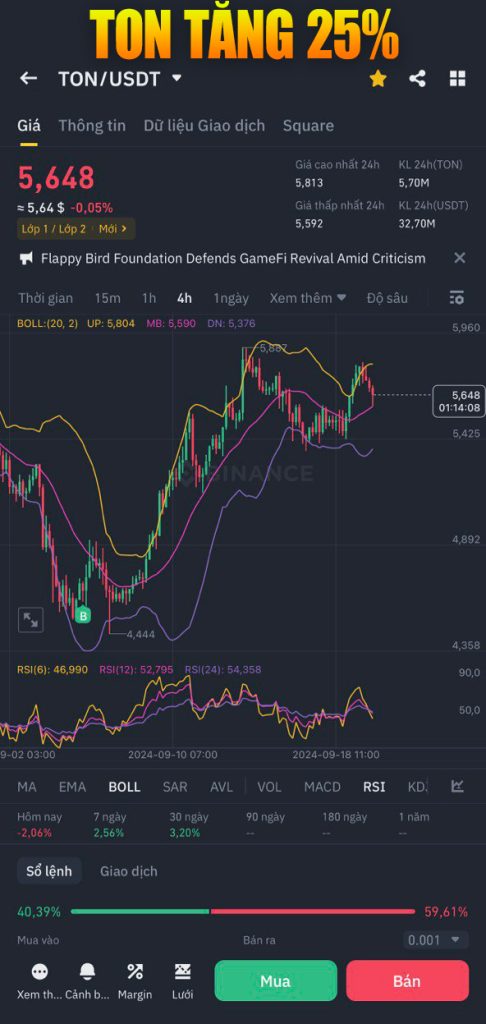
Task: Go back with the left arrow
Action: coord(28,79)
